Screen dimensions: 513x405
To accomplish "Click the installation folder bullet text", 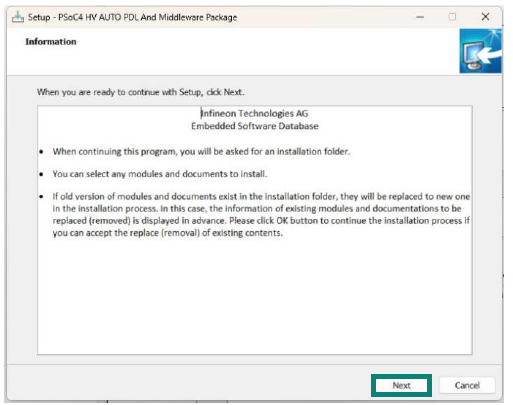I will (x=201, y=152).
